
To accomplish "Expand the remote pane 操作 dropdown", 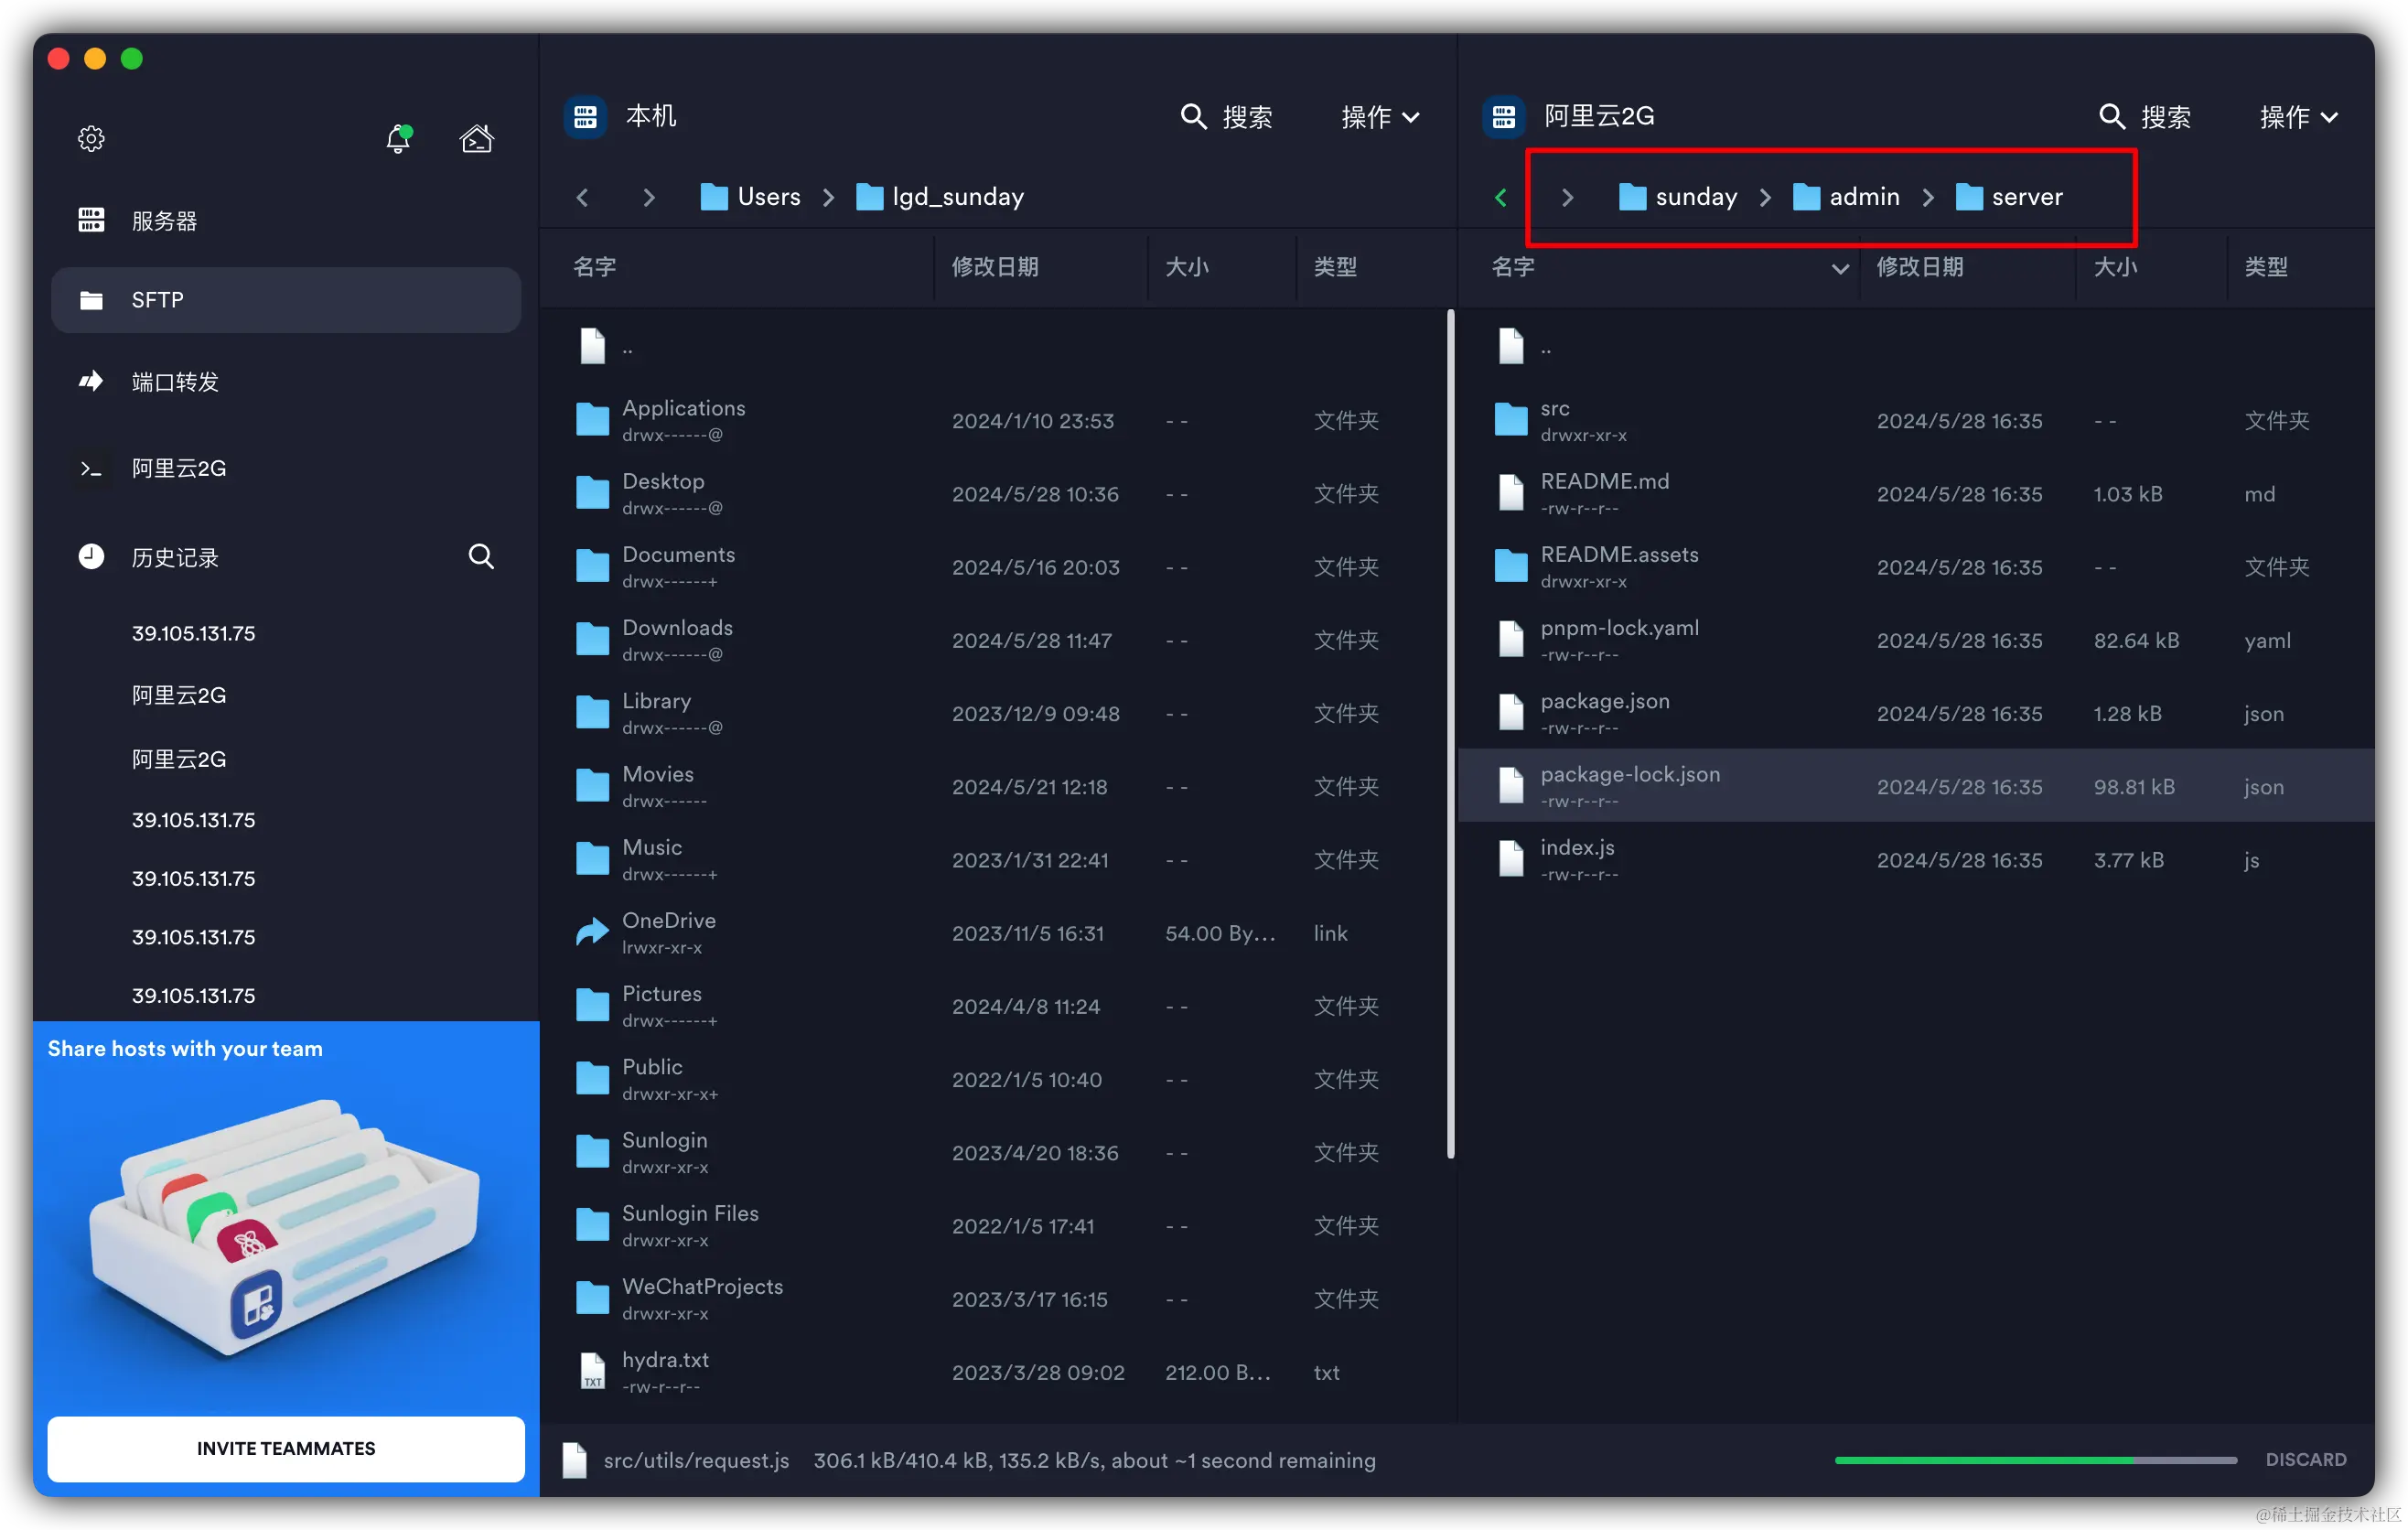I will pyautogui.click(x=2298, y=117).
